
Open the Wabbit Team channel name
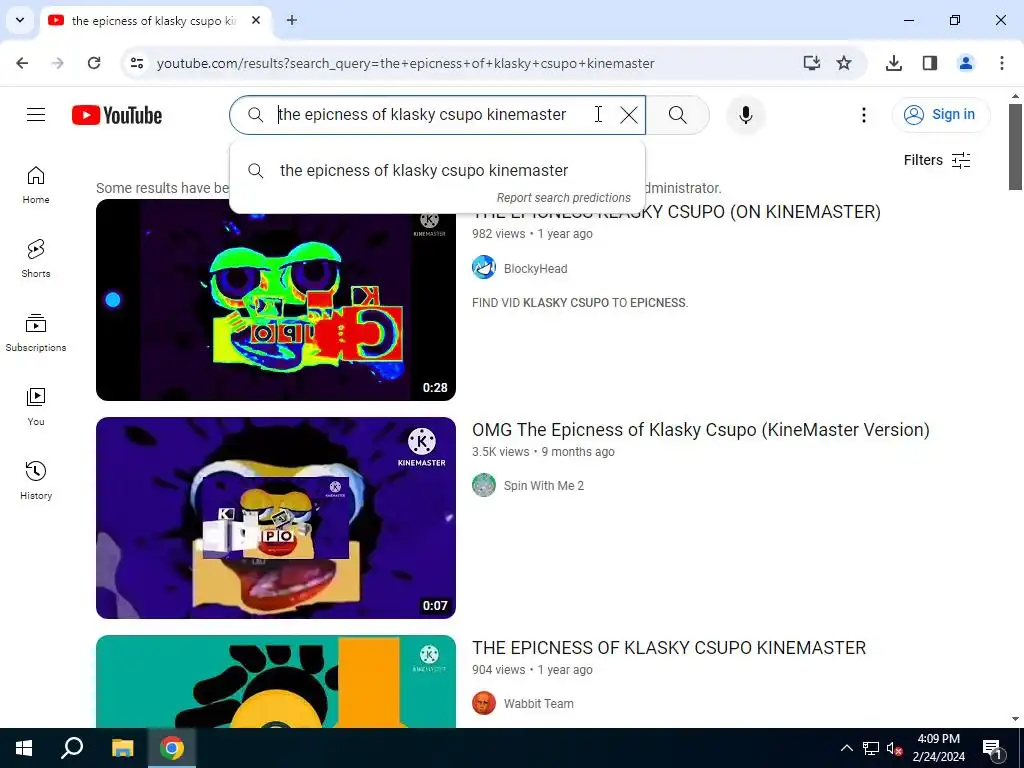coord(539,703)
